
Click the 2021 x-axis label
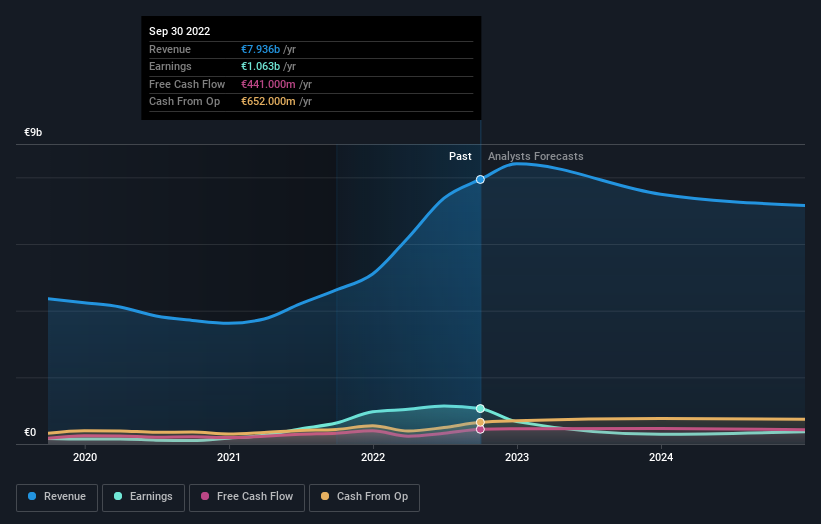(229, 457)
